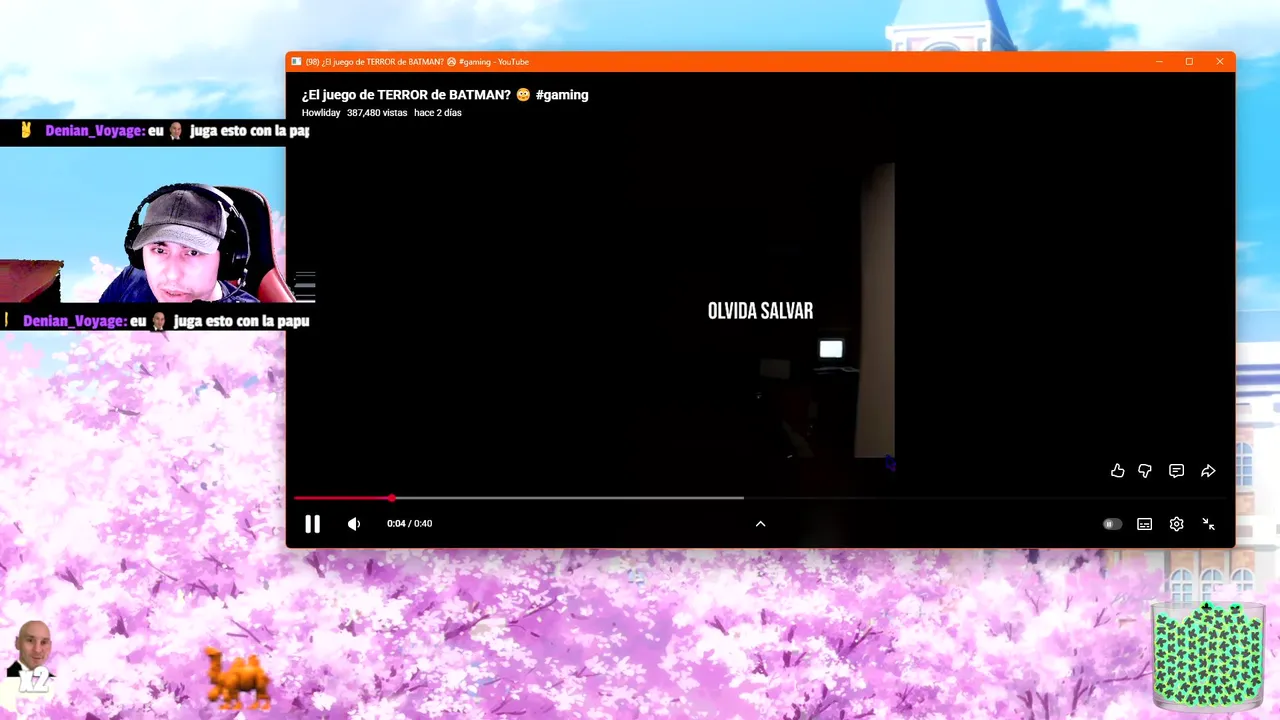Mute the video volume speaker icon
The image size is (1280, 720).
click(353, 524)
